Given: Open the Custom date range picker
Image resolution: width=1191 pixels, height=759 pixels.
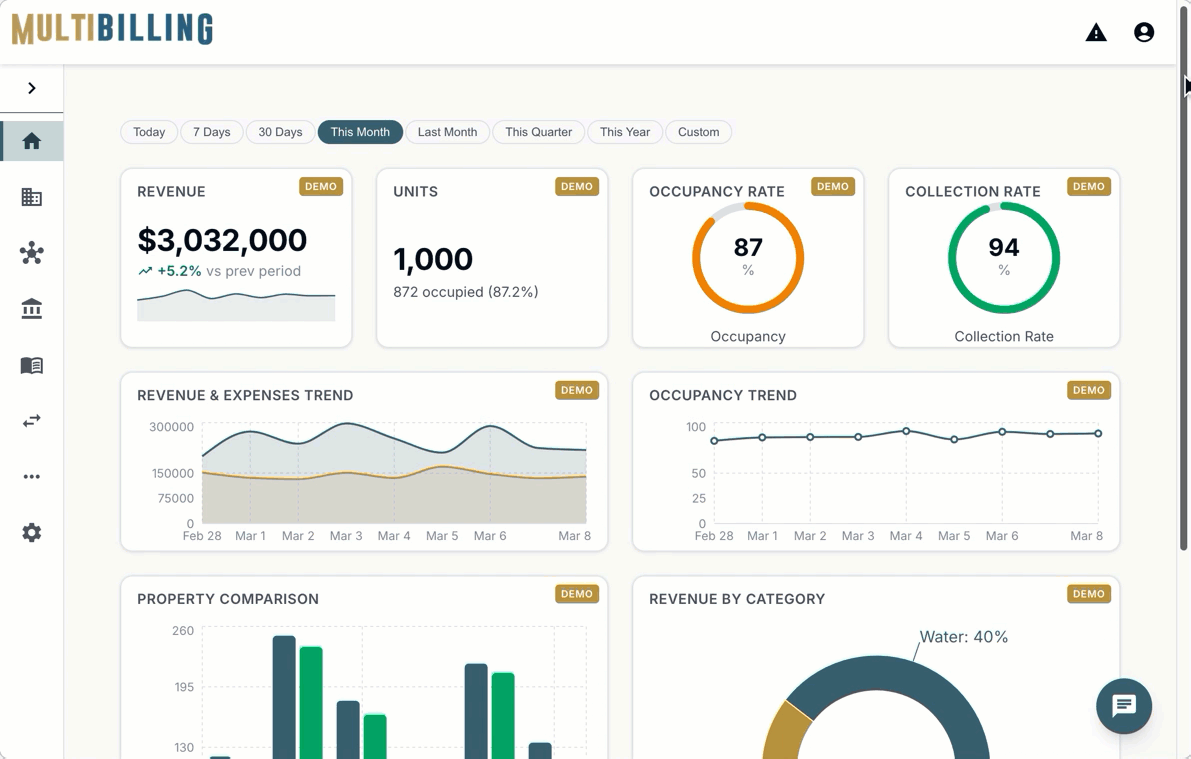Looking at the screenshot, I should click(698, 132).
